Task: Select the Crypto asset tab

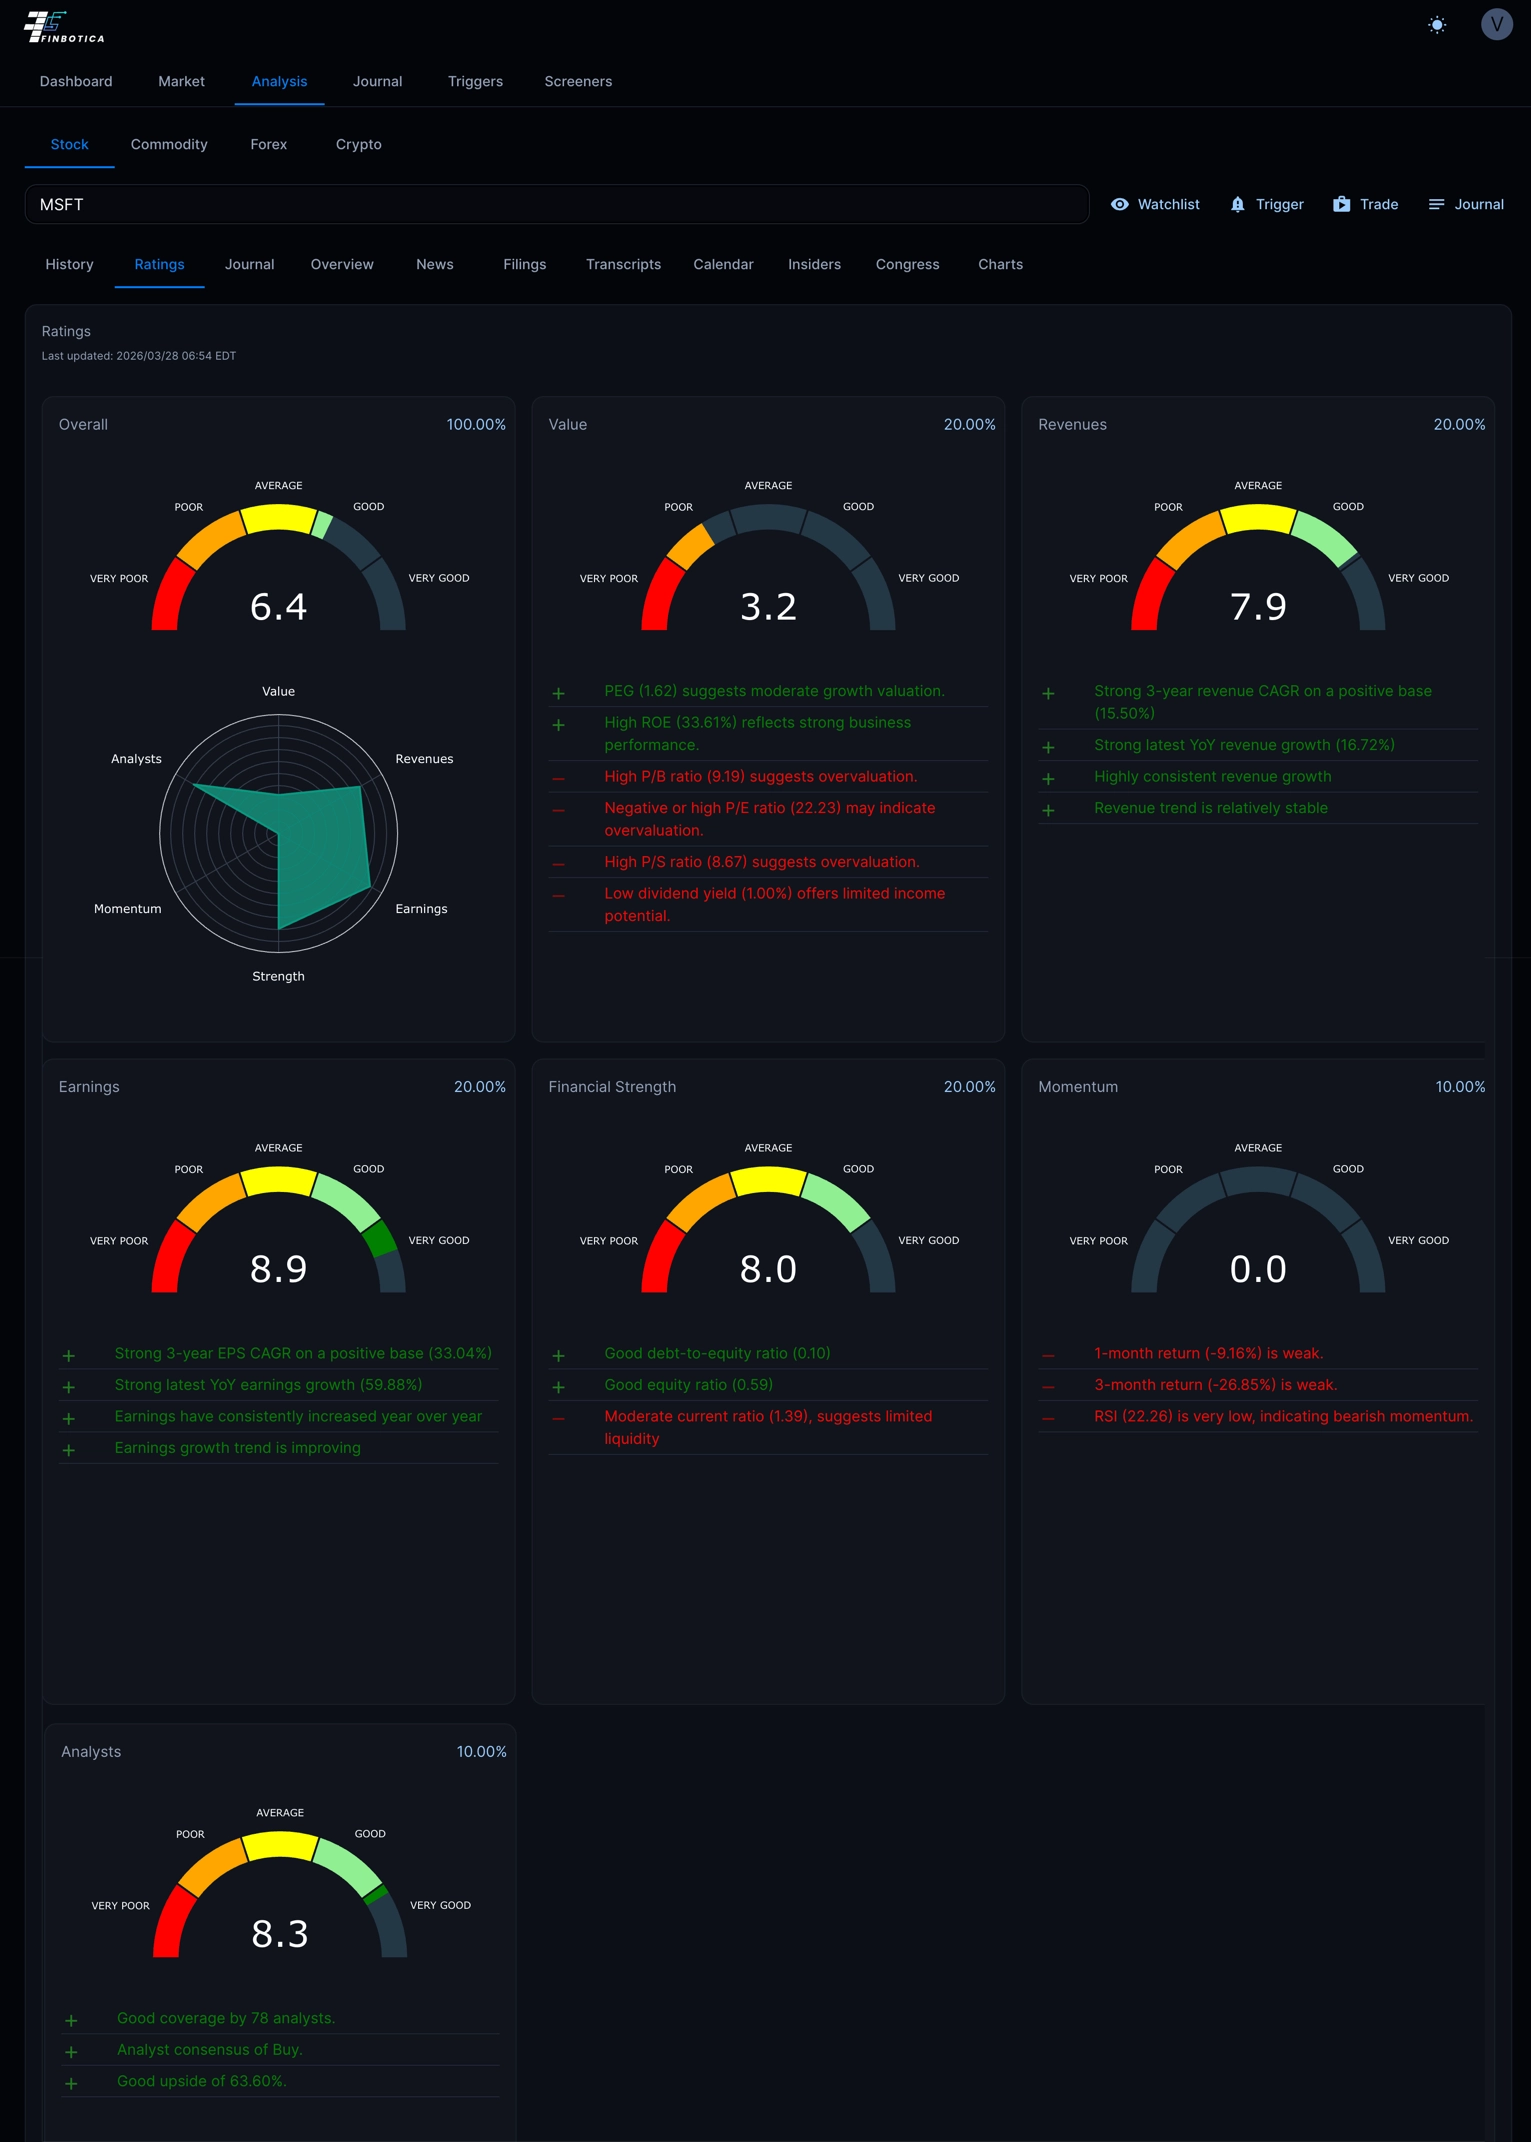Action: [x=358, y=144]
